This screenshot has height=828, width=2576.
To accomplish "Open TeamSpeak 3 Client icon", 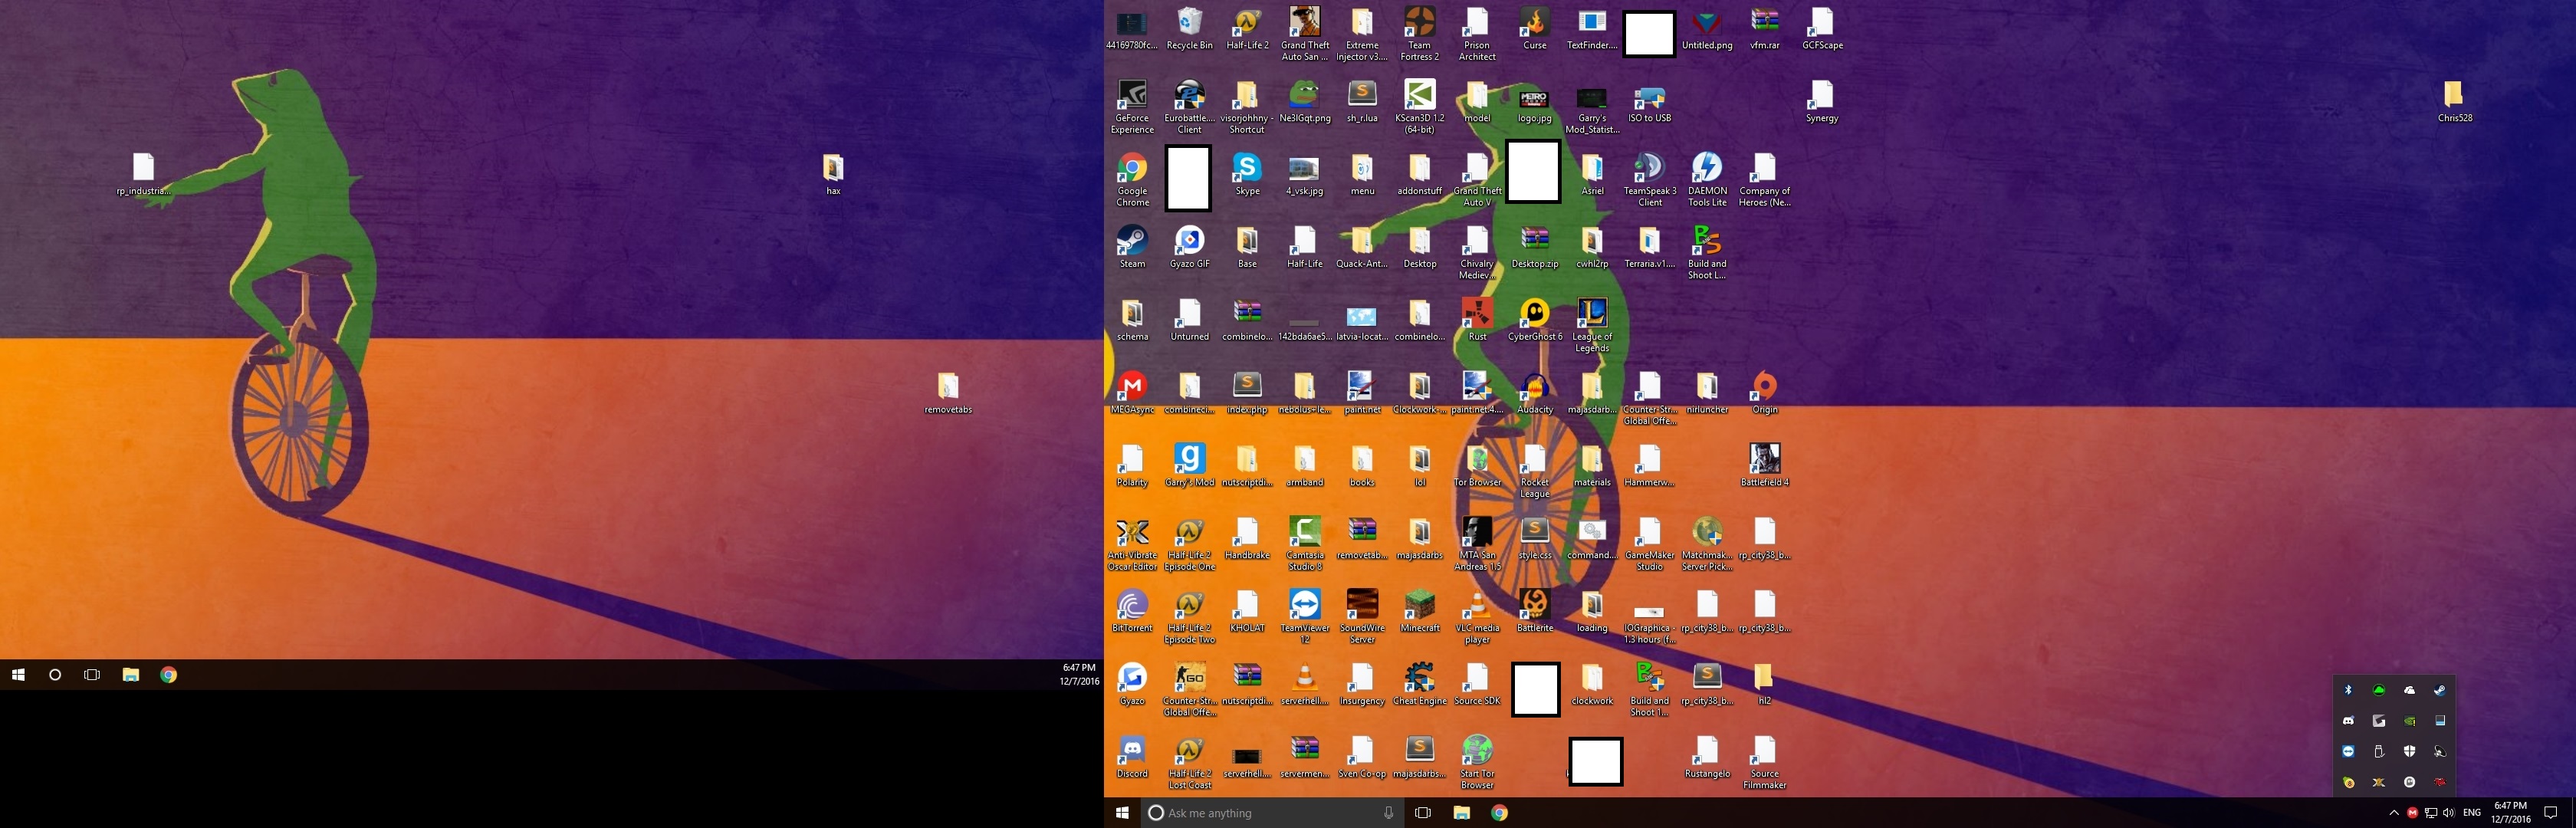I will (x=1649, y=170).
